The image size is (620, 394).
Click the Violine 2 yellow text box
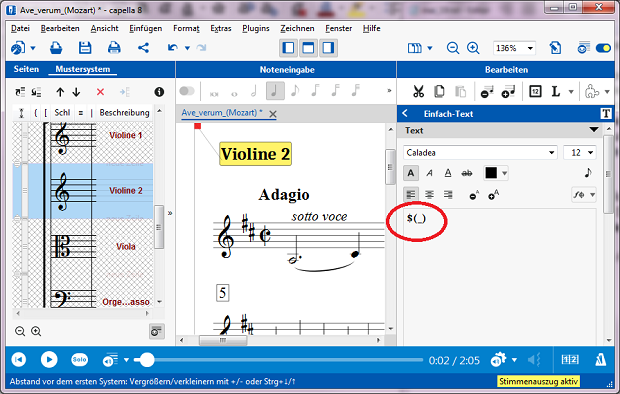255,154
